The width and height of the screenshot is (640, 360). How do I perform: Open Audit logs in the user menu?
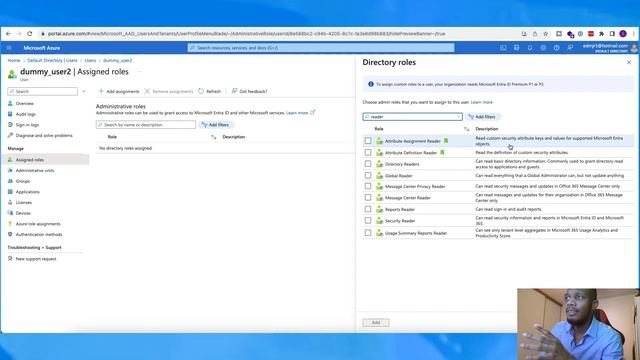click(25, 114)
